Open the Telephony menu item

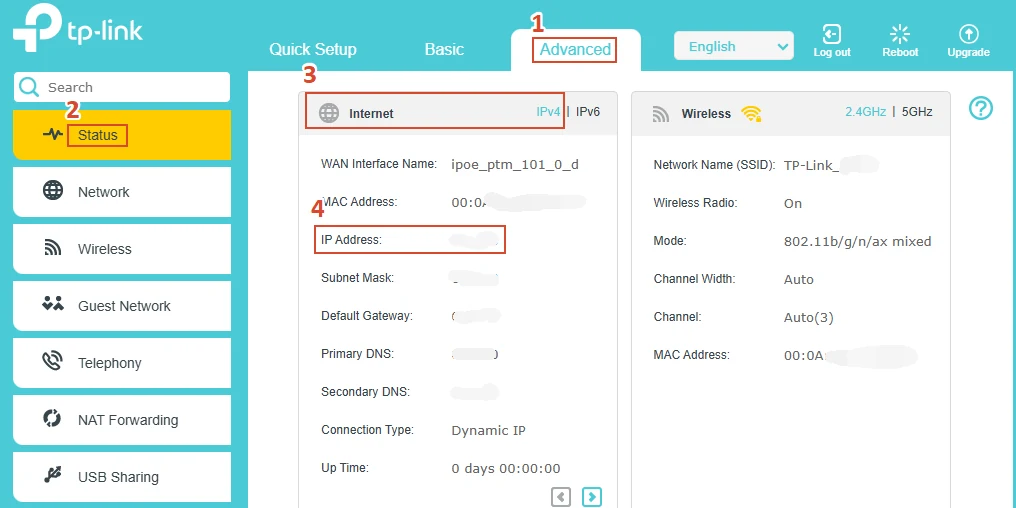pyautogui.click(x=122, y=363)
